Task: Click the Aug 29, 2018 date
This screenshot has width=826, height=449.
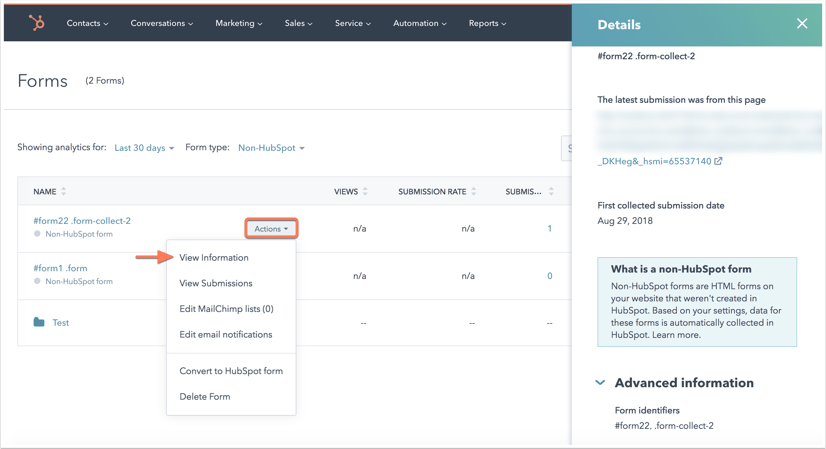Action: tap(625, 221)
